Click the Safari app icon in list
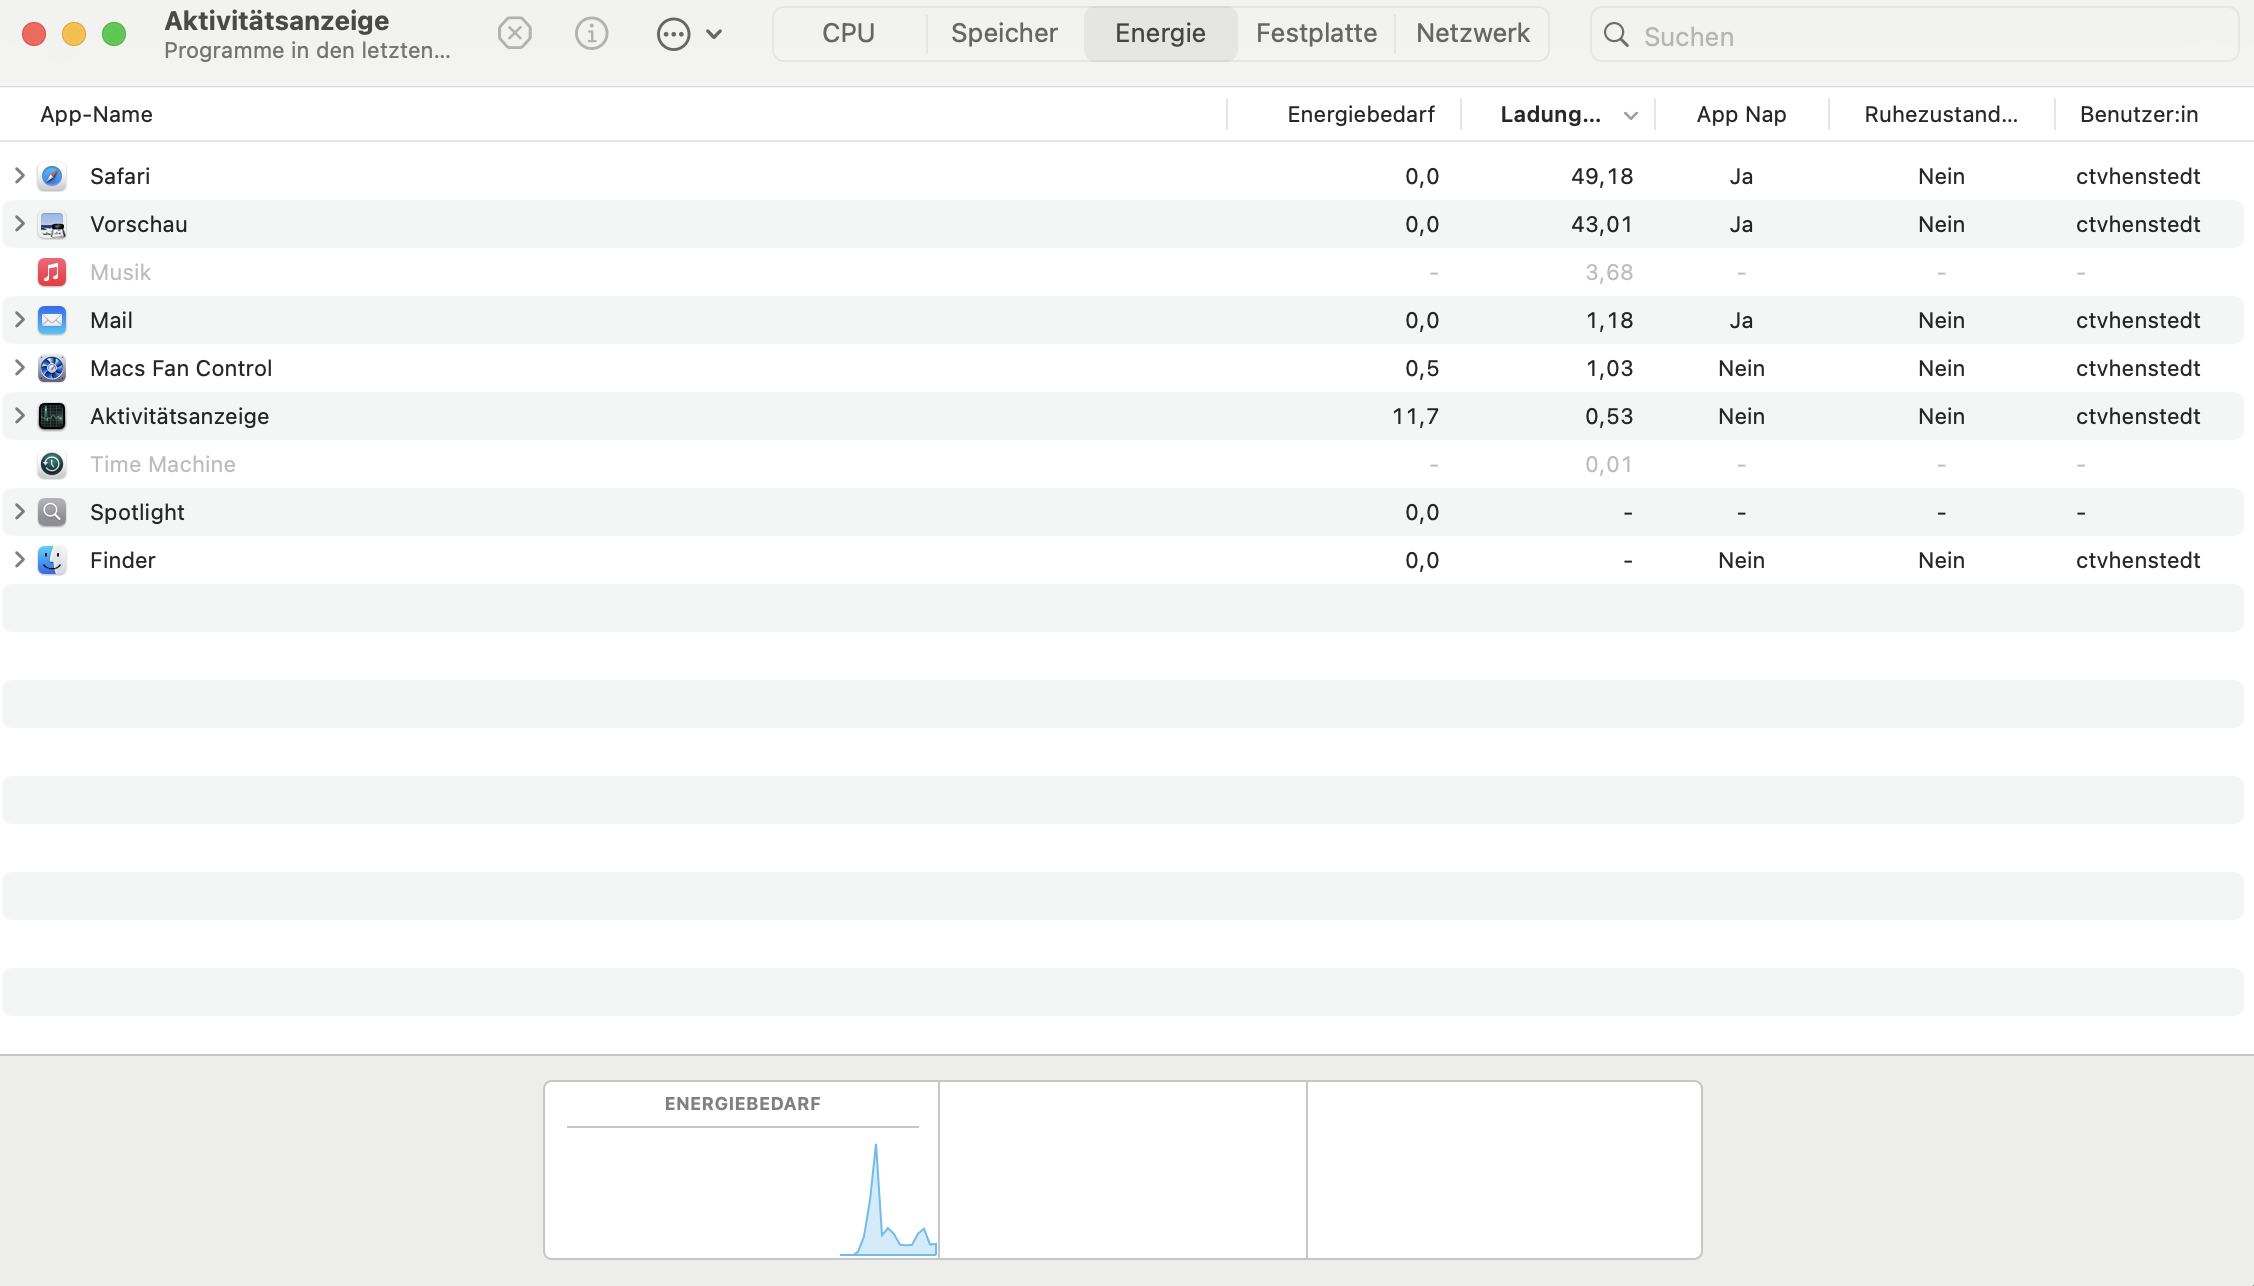 tap(52, 176)
